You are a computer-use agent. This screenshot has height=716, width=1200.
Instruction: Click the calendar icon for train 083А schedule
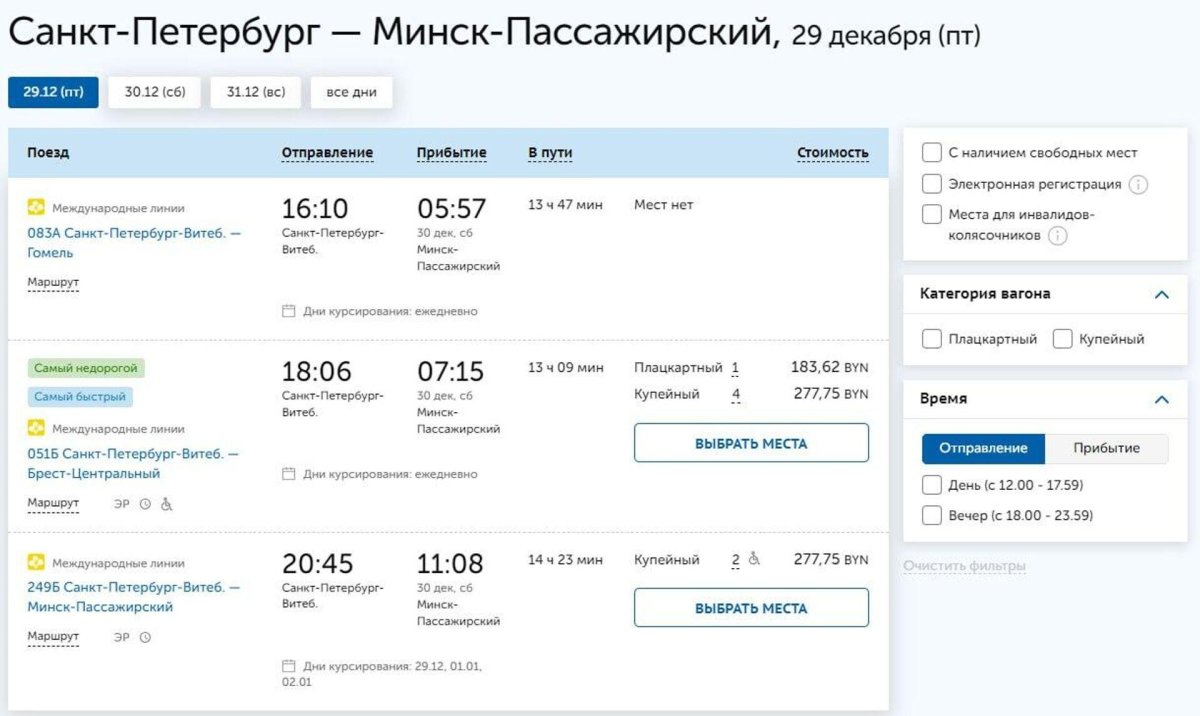click(289, 311)
